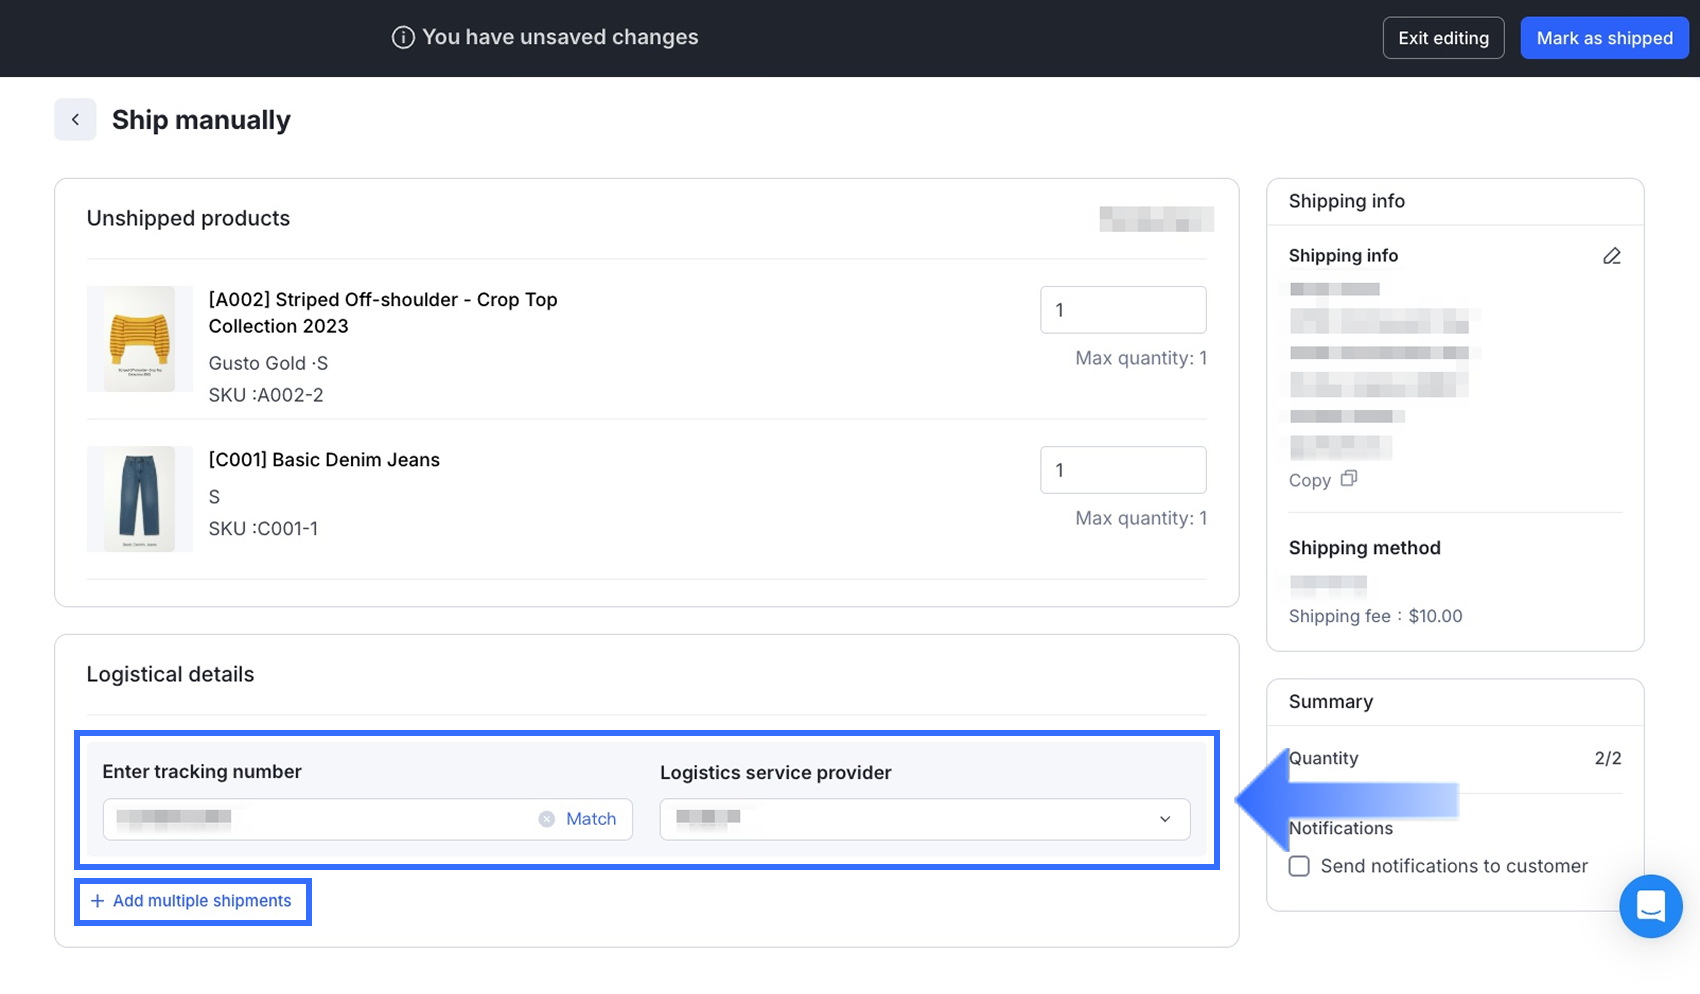This screenshot has width=1700, height=994.
Task: Click the Copy text under Shipping info
Action: click(1309, 480)
